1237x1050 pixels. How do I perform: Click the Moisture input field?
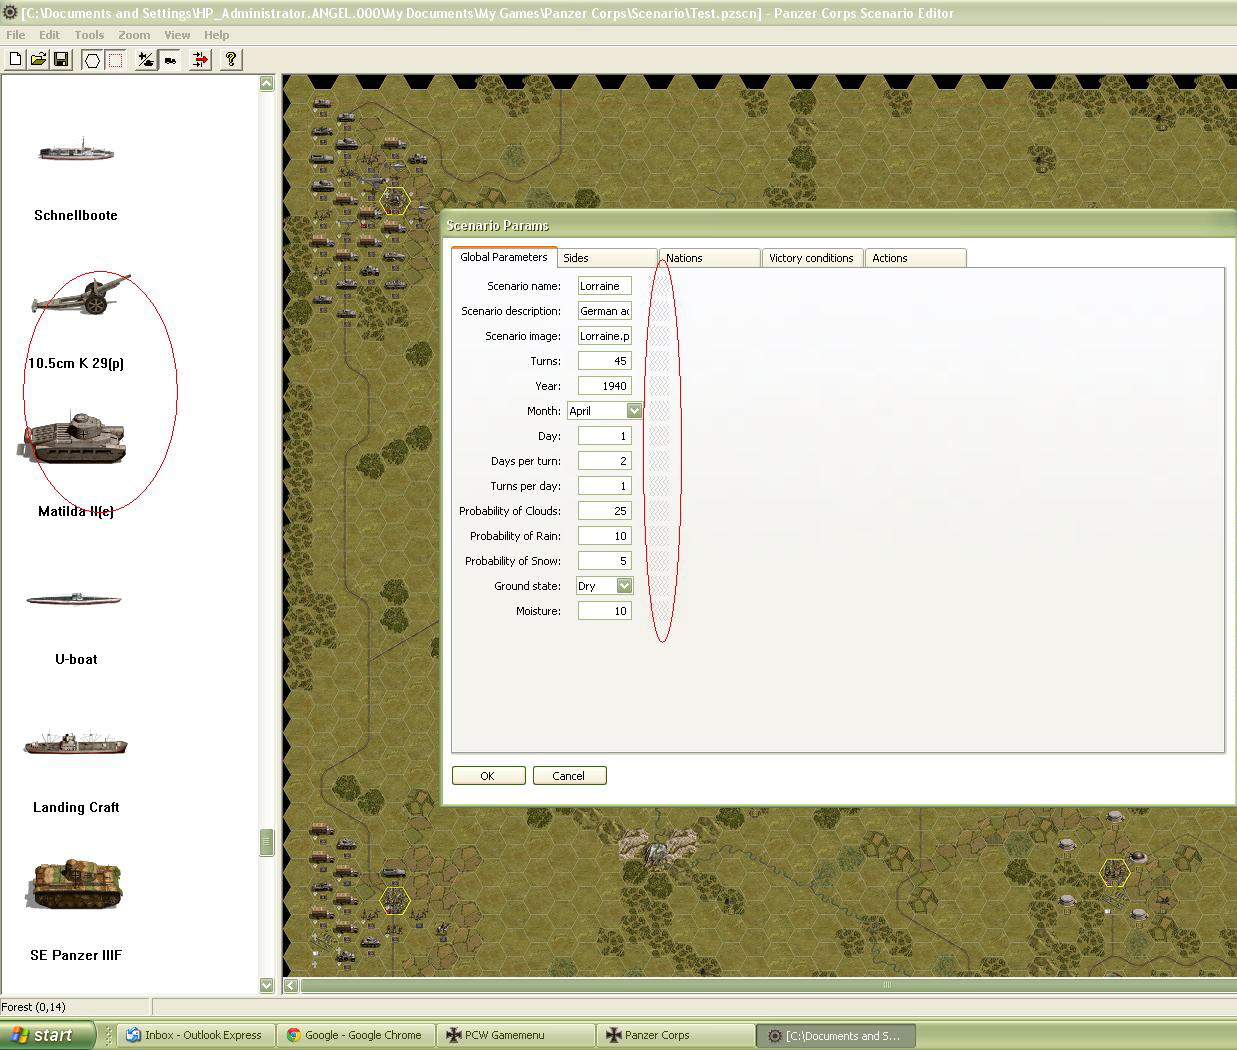pyautogui.click(x=605, y=611)
